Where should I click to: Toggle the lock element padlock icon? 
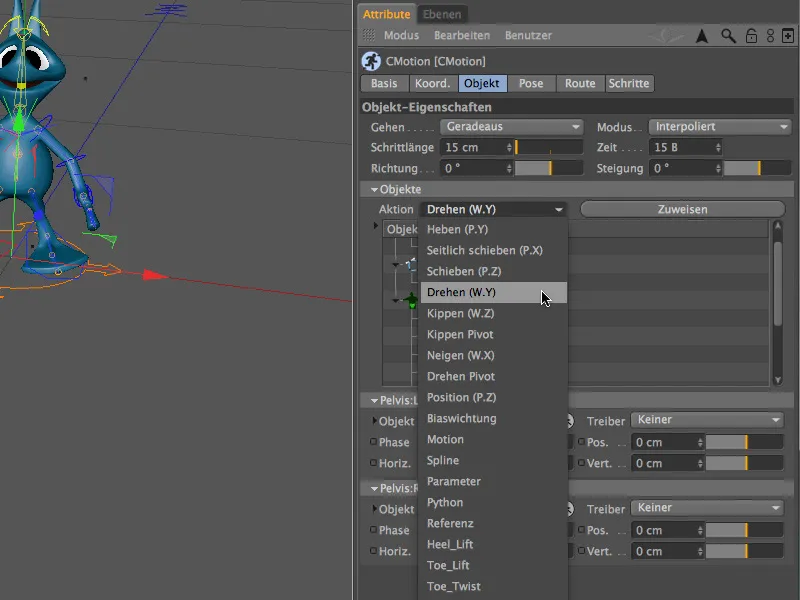pyautogui.click(x=751, y=36)
